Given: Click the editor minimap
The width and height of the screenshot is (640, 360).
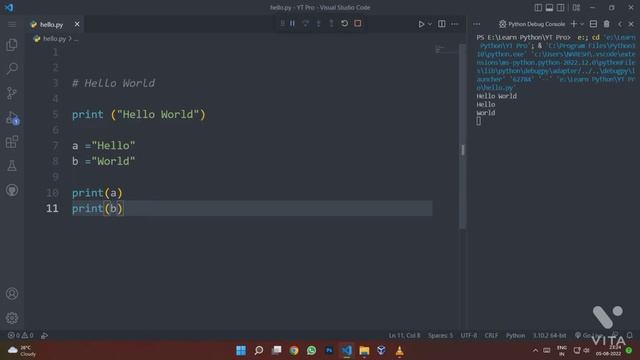Looking at the screenshot, I should tap(445, 50).
